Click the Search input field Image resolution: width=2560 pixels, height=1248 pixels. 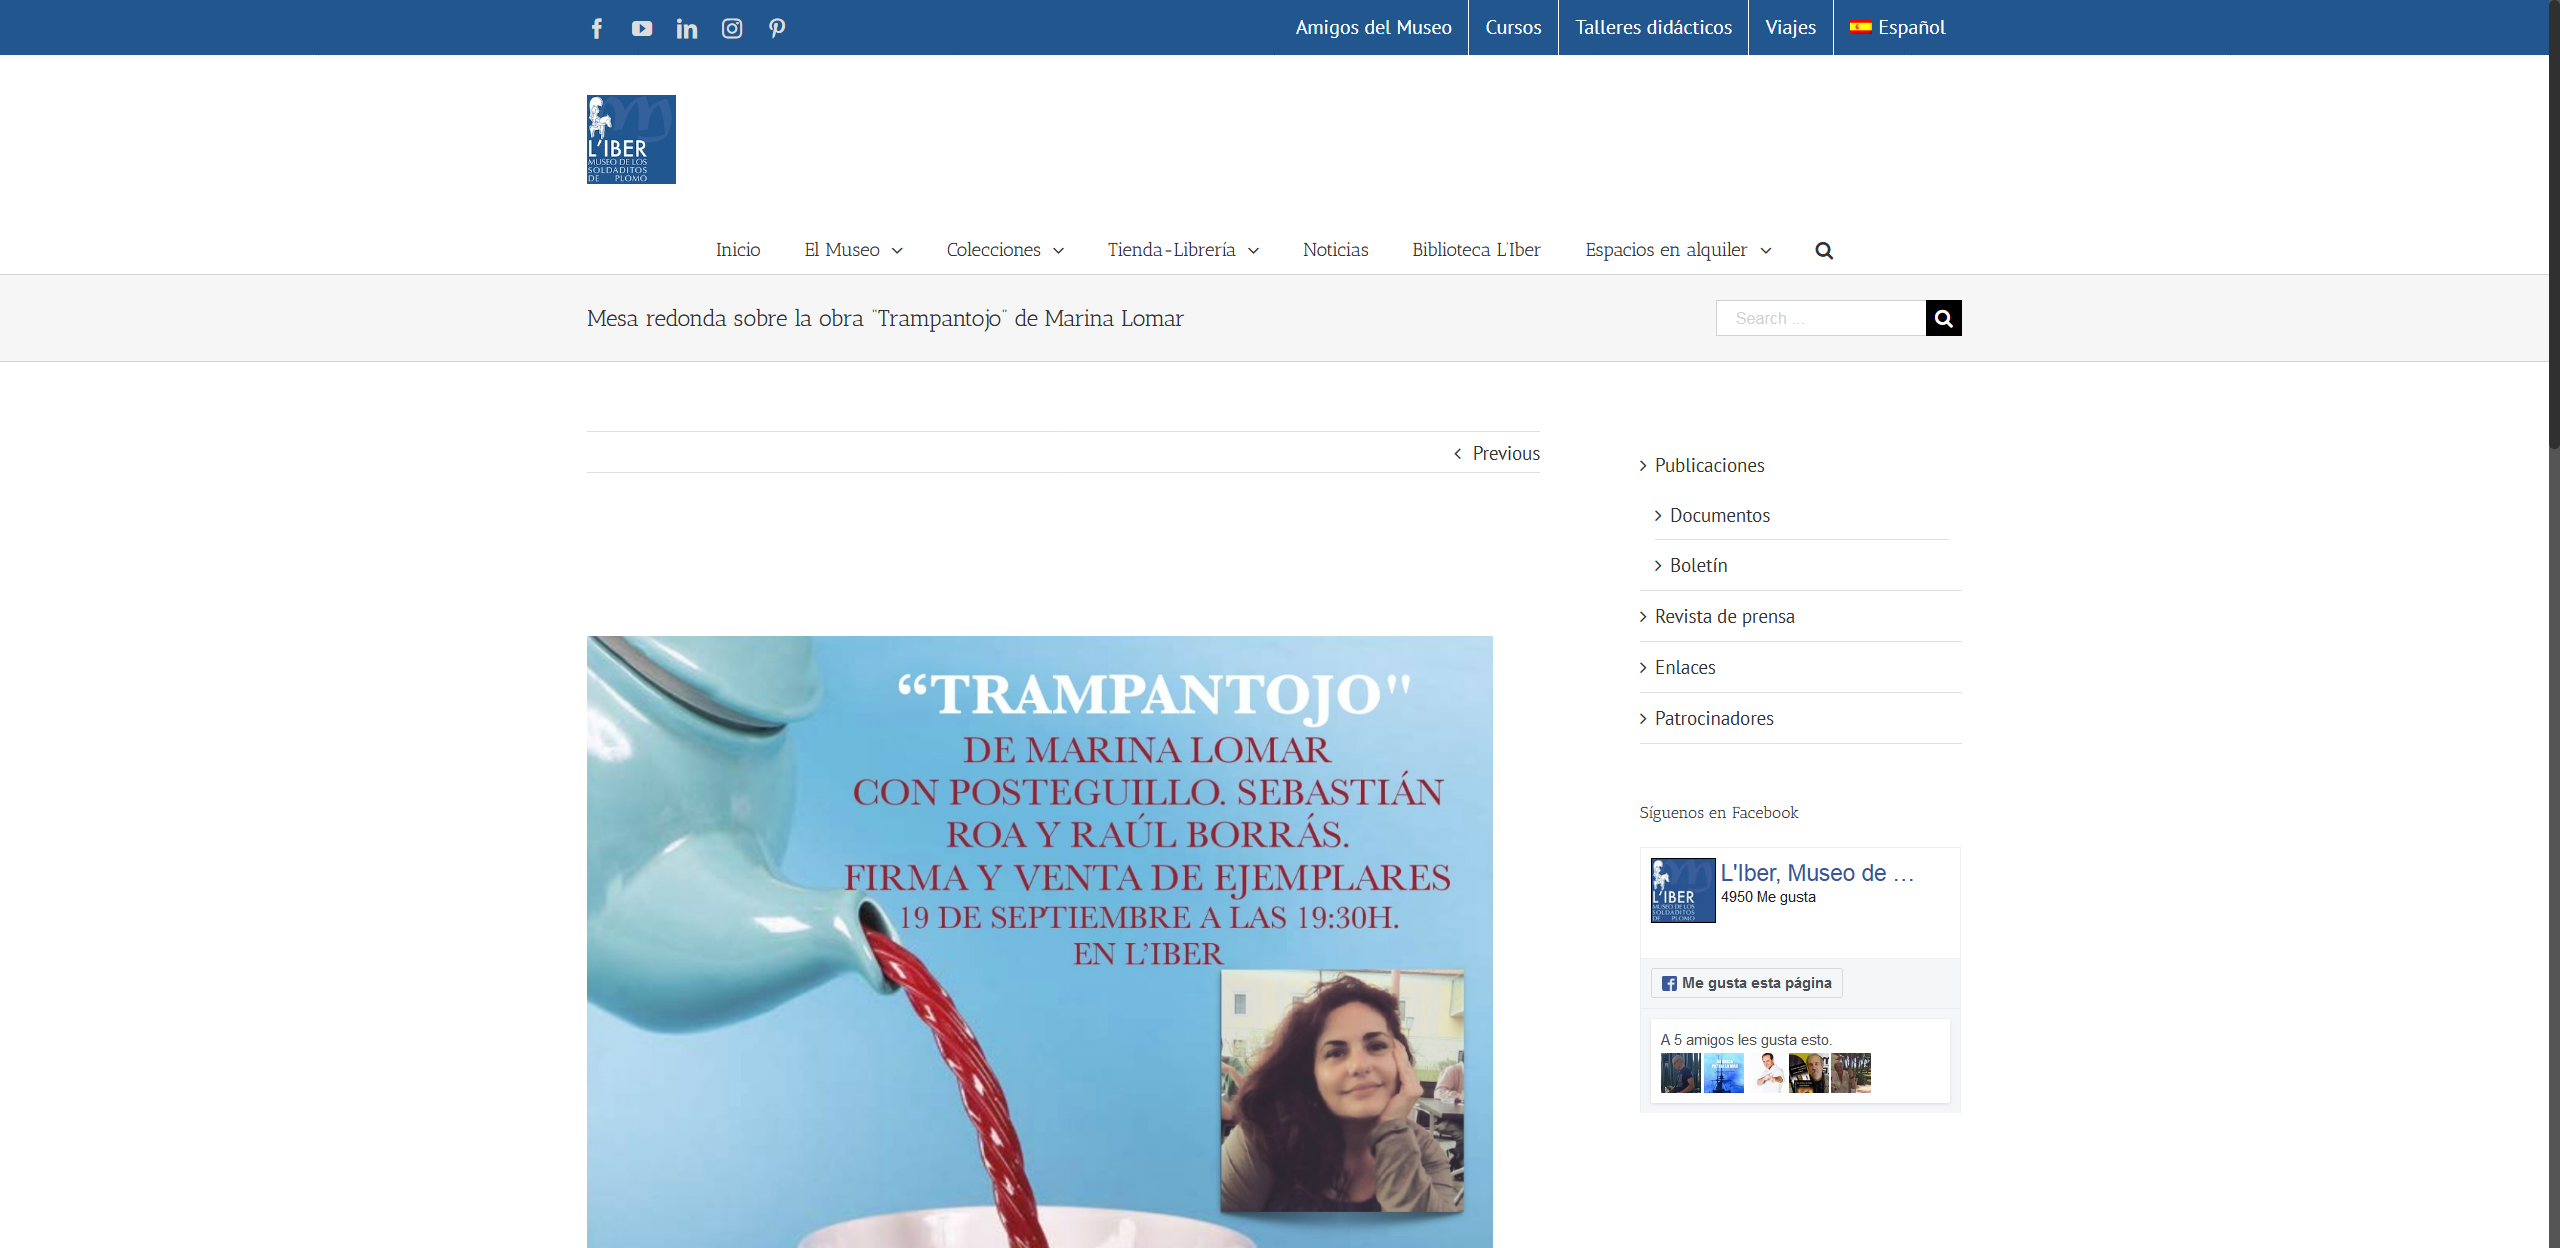(x=1821, y=318)
